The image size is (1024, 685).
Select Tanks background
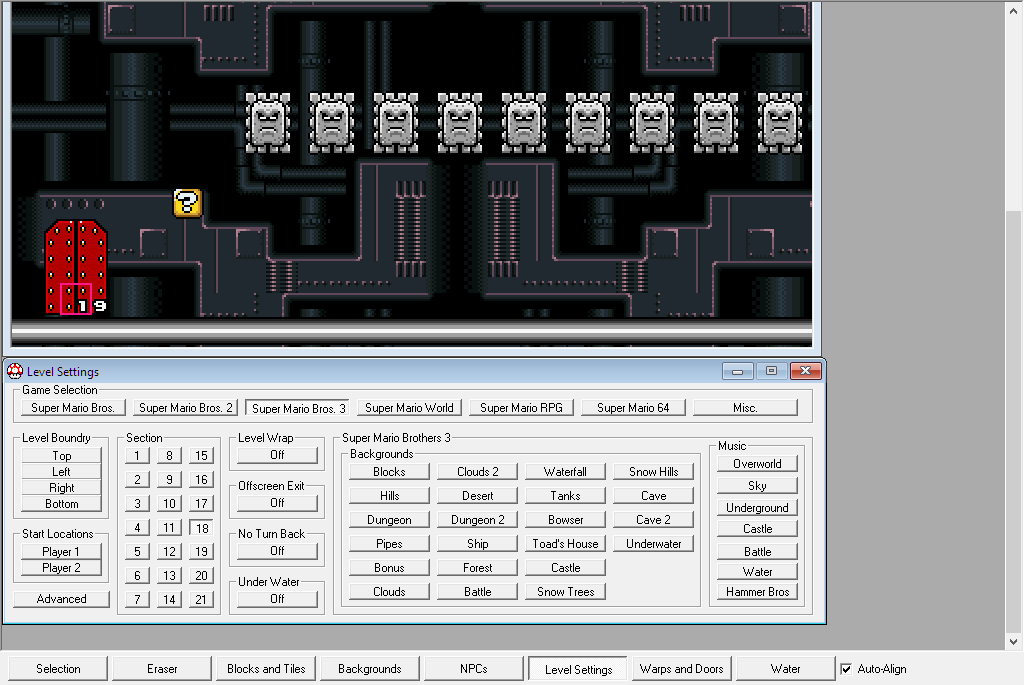click(566, 496)
